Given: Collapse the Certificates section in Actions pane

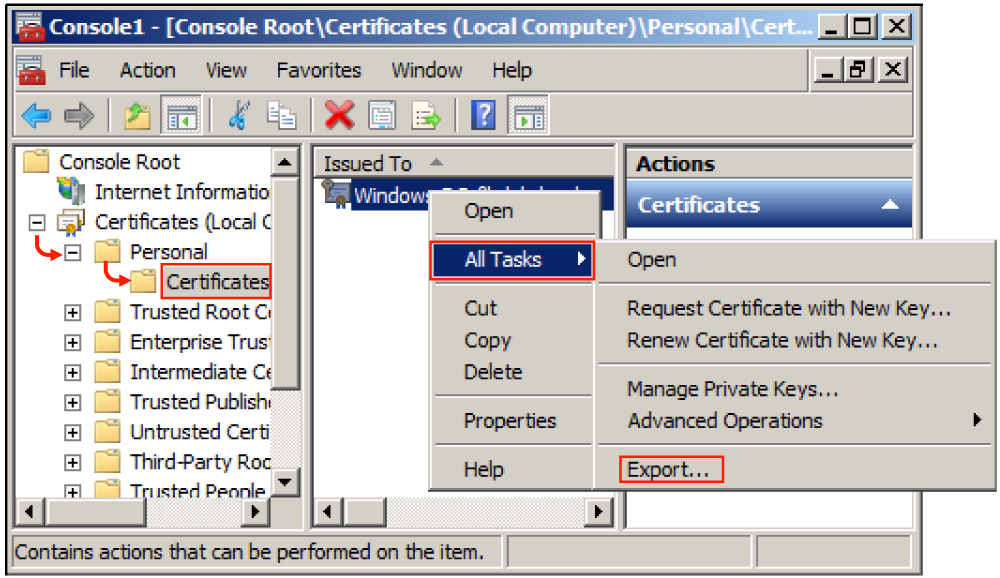Looking at the screenshot, I should [889, 205].
